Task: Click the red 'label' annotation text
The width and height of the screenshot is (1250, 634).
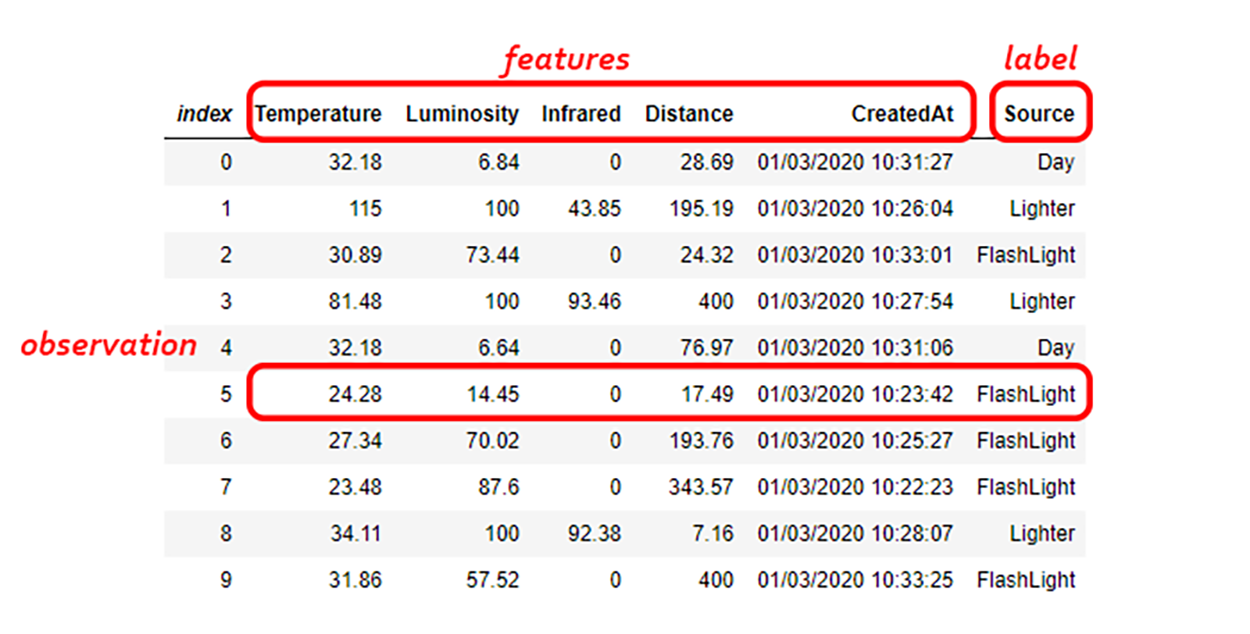Action: (1040, 59)
